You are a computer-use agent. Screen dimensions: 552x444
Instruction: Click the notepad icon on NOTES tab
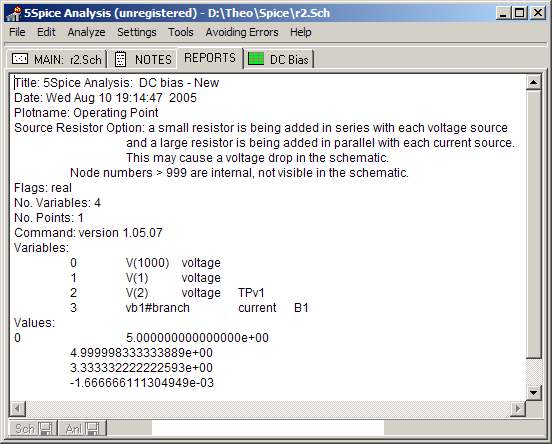pyautogui.click(x=120, y=59)
